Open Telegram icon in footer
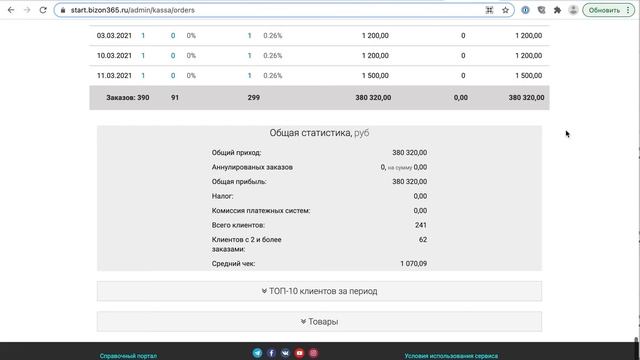Screen dimensions: 640x360 pyautogui.click(x=257, y=353)
